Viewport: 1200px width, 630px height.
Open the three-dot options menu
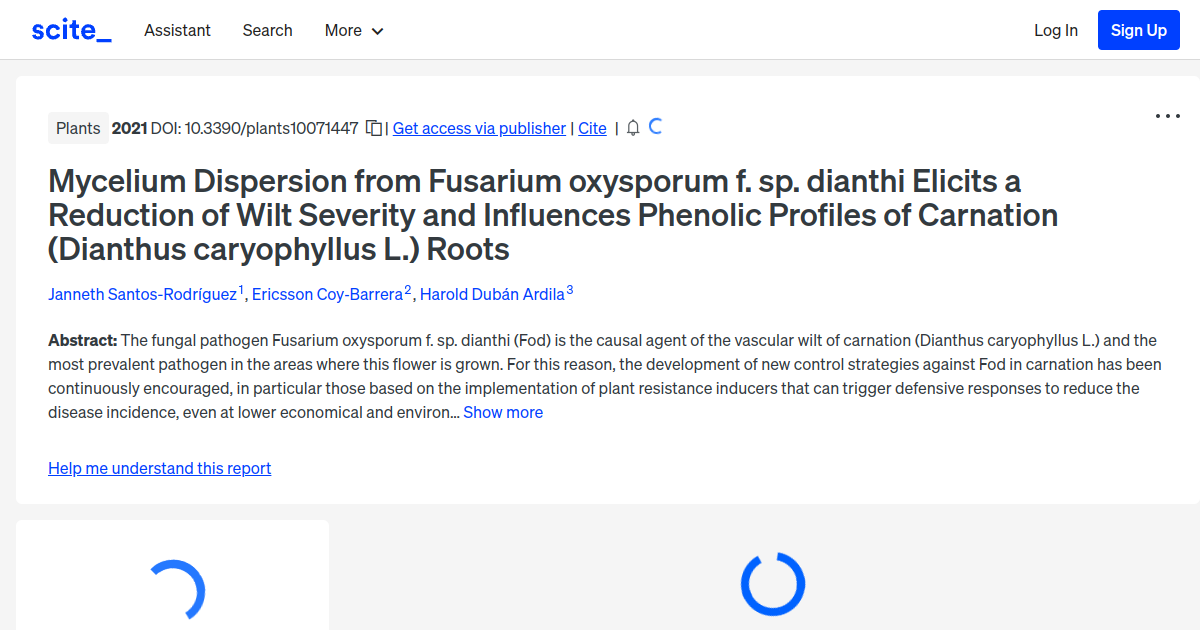pos(1168,116)
